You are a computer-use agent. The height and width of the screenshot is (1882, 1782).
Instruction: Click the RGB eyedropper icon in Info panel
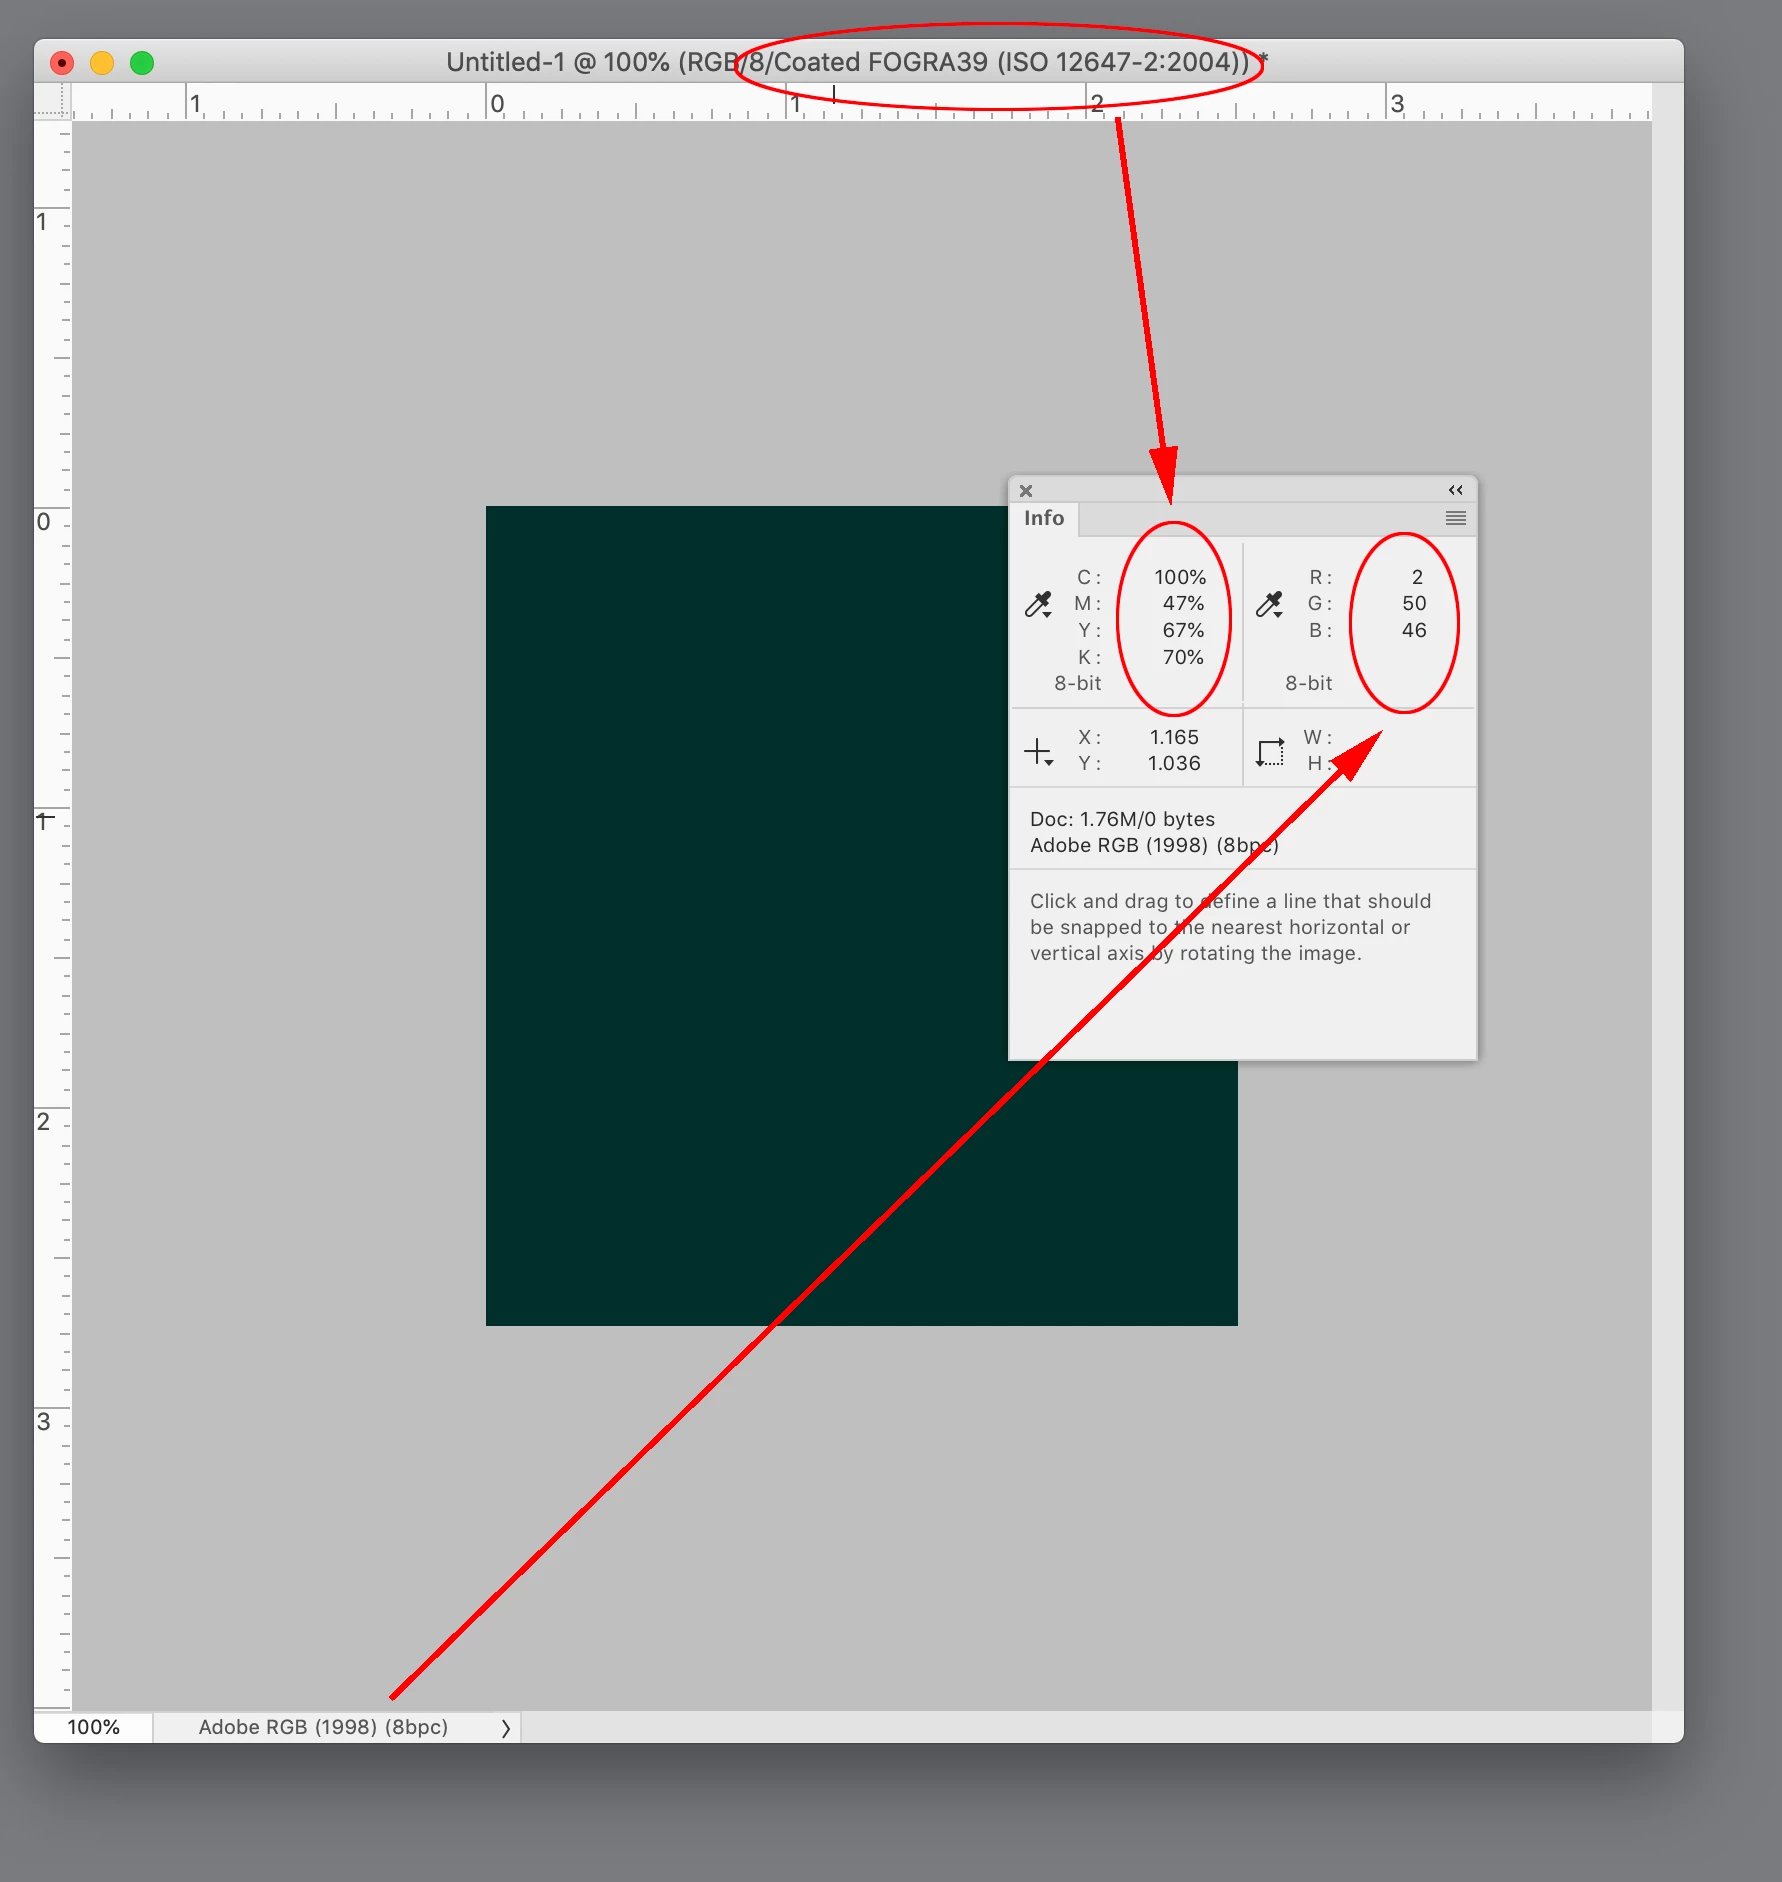1269,604
